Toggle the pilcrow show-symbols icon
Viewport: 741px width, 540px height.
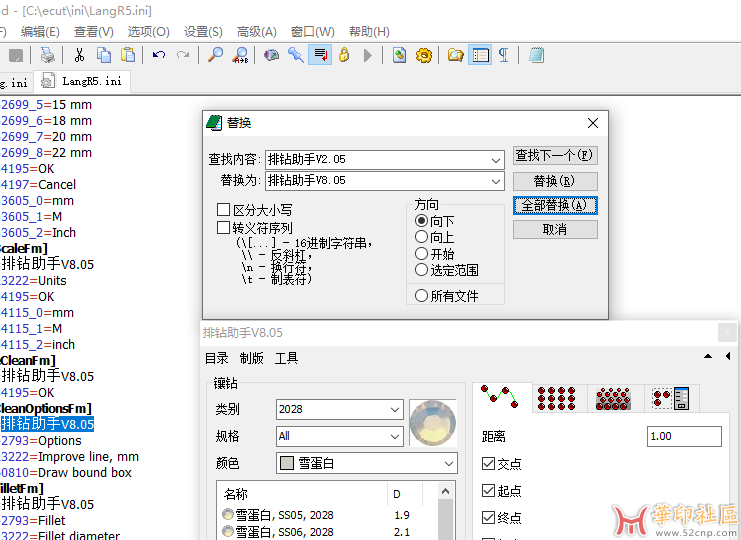coord(504,55)
